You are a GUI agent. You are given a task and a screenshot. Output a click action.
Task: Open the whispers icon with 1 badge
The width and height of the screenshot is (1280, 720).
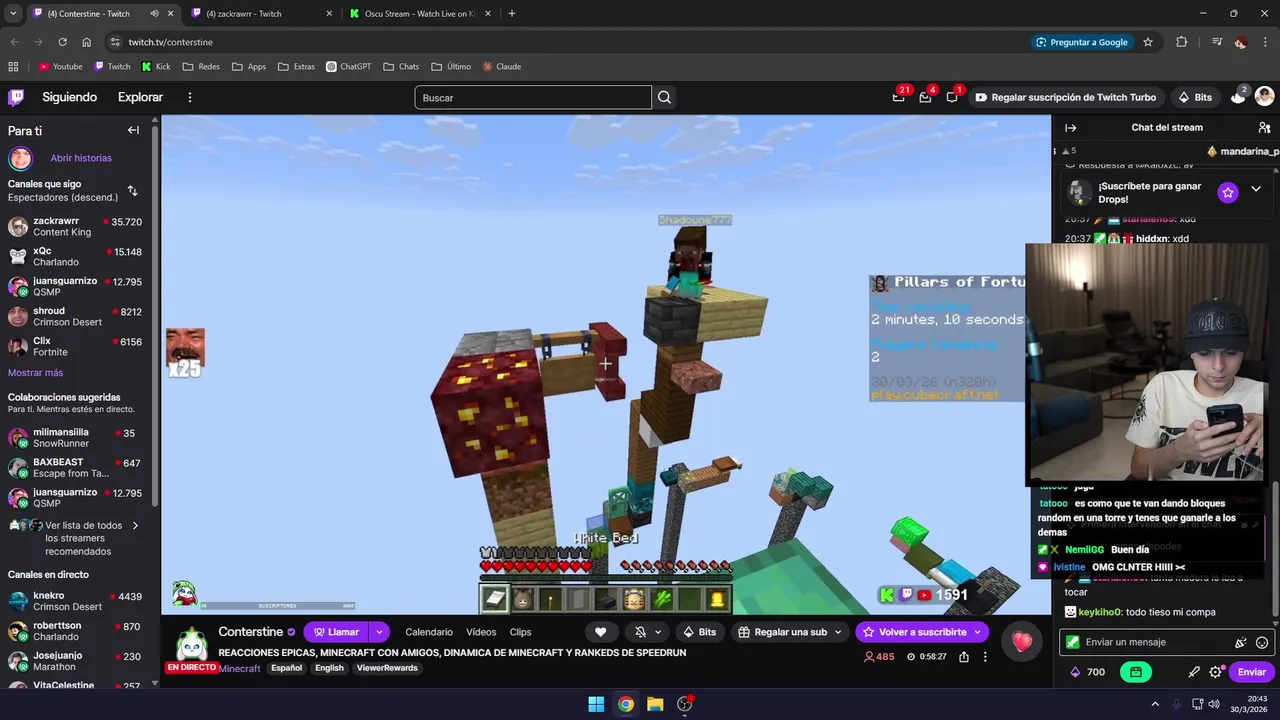coord(952,97)
